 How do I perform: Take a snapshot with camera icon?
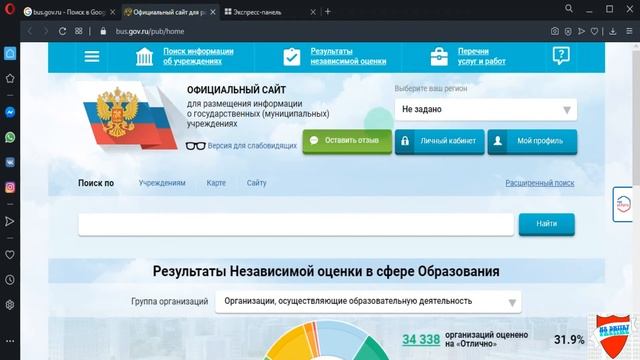(x=555, y=31)
